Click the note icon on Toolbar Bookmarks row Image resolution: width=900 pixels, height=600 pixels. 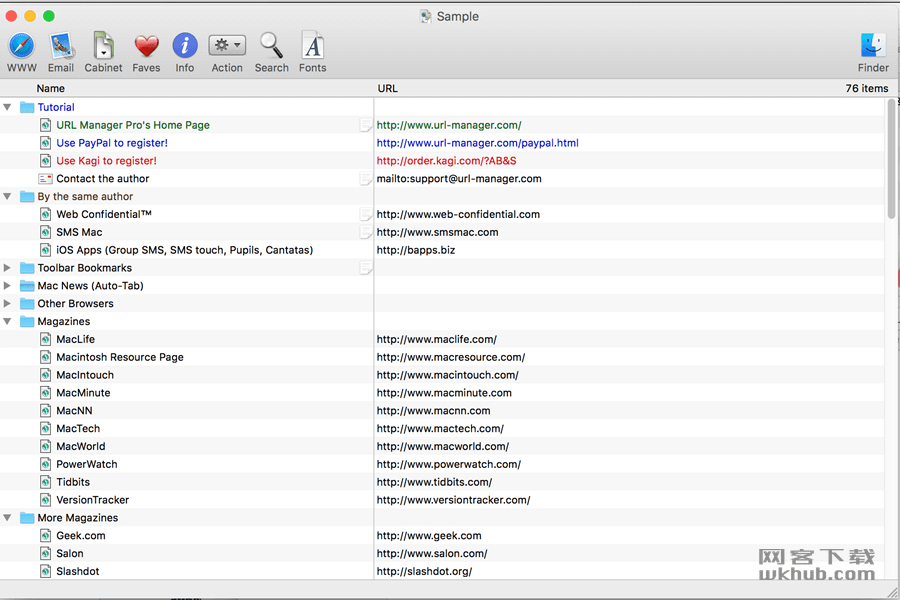point(366,268)
